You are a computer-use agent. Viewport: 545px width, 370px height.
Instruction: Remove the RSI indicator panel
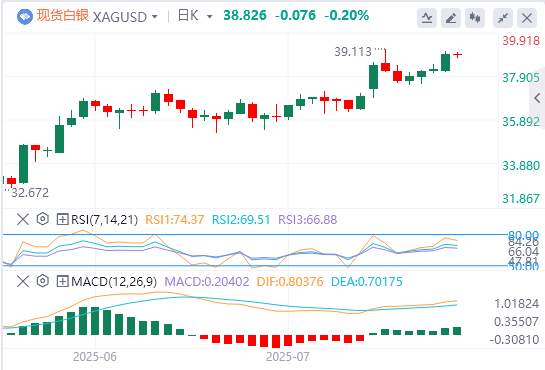coord(23,219)
